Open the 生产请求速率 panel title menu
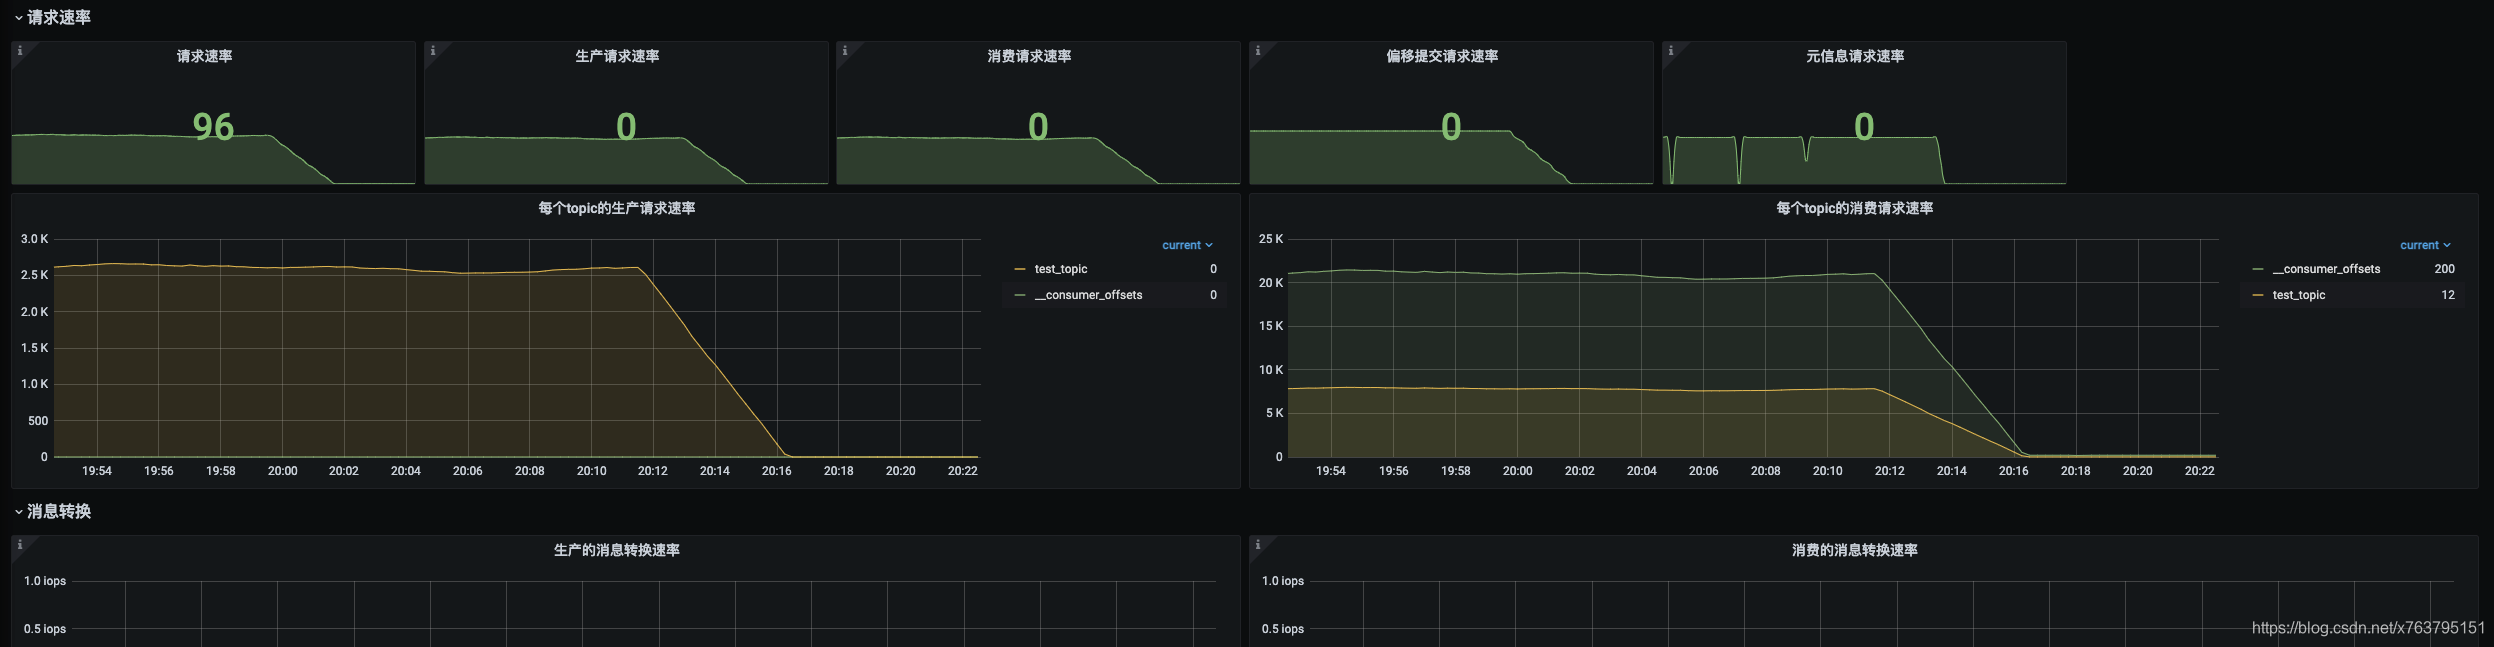The width and height of the screenshot is (2494, 647). [x=617, y=56]
